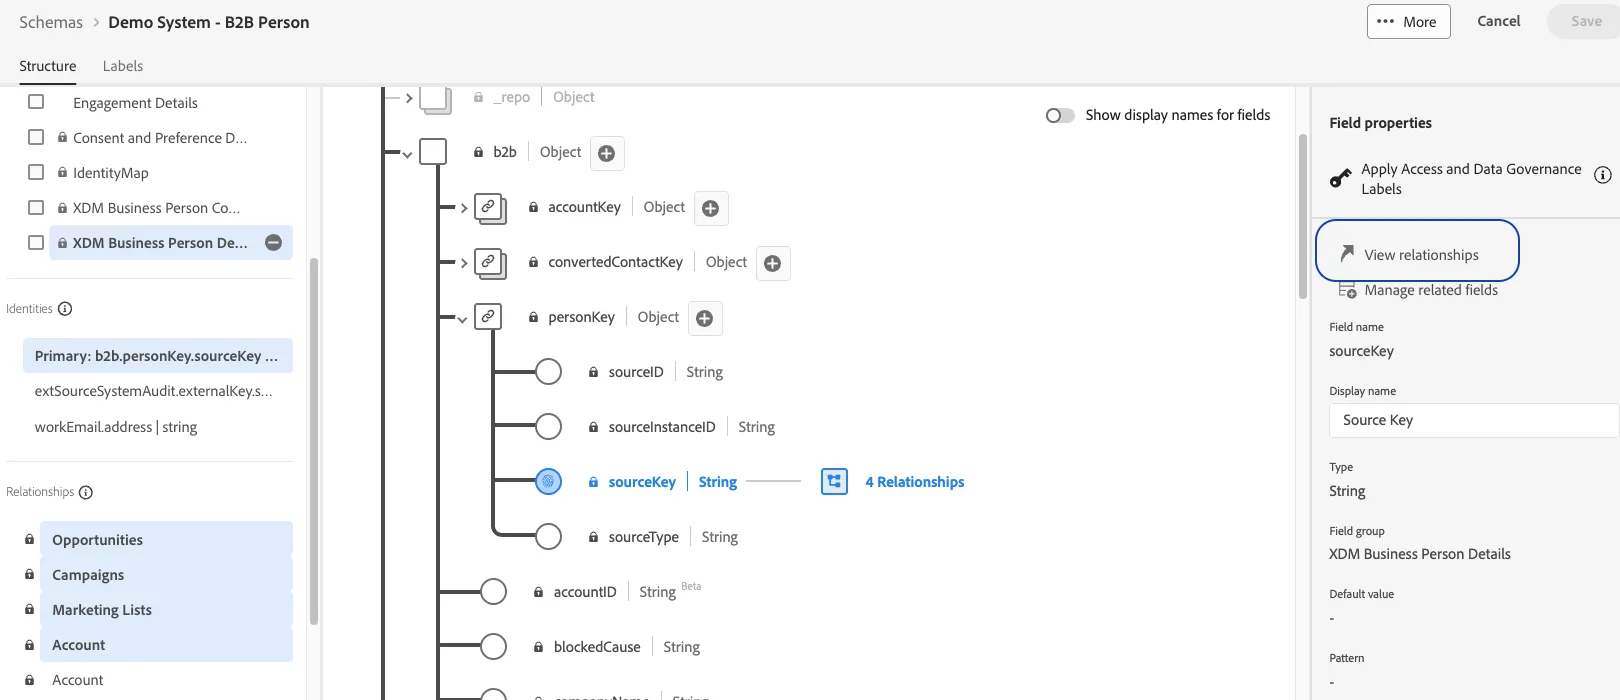Select the blockedCause field node
The width and height of the screenshot is (1620, 700).
[x=493, y=647]
